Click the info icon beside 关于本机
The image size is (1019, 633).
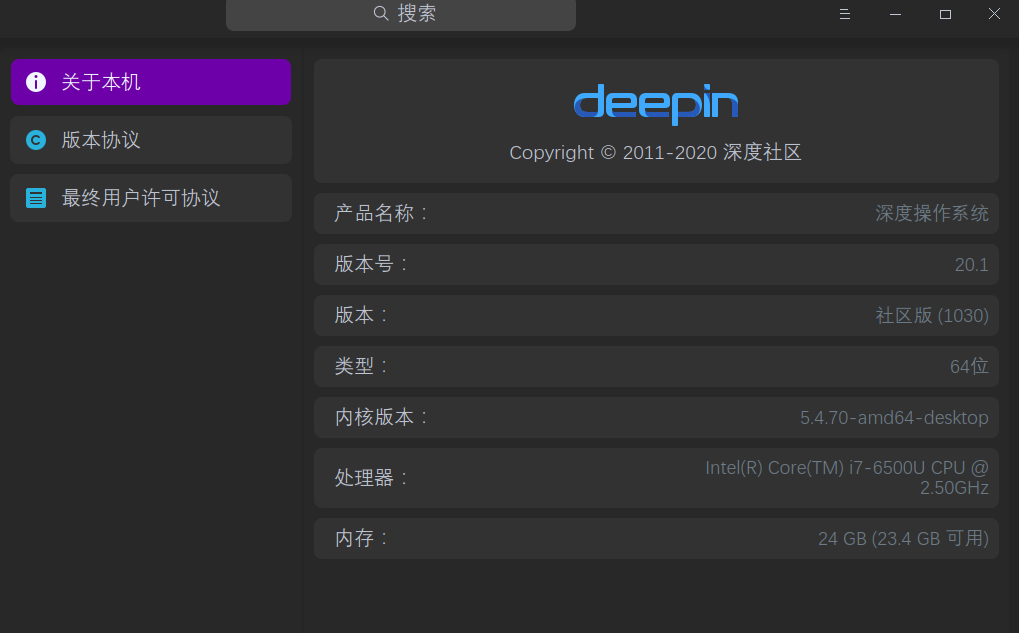(36, 82)
